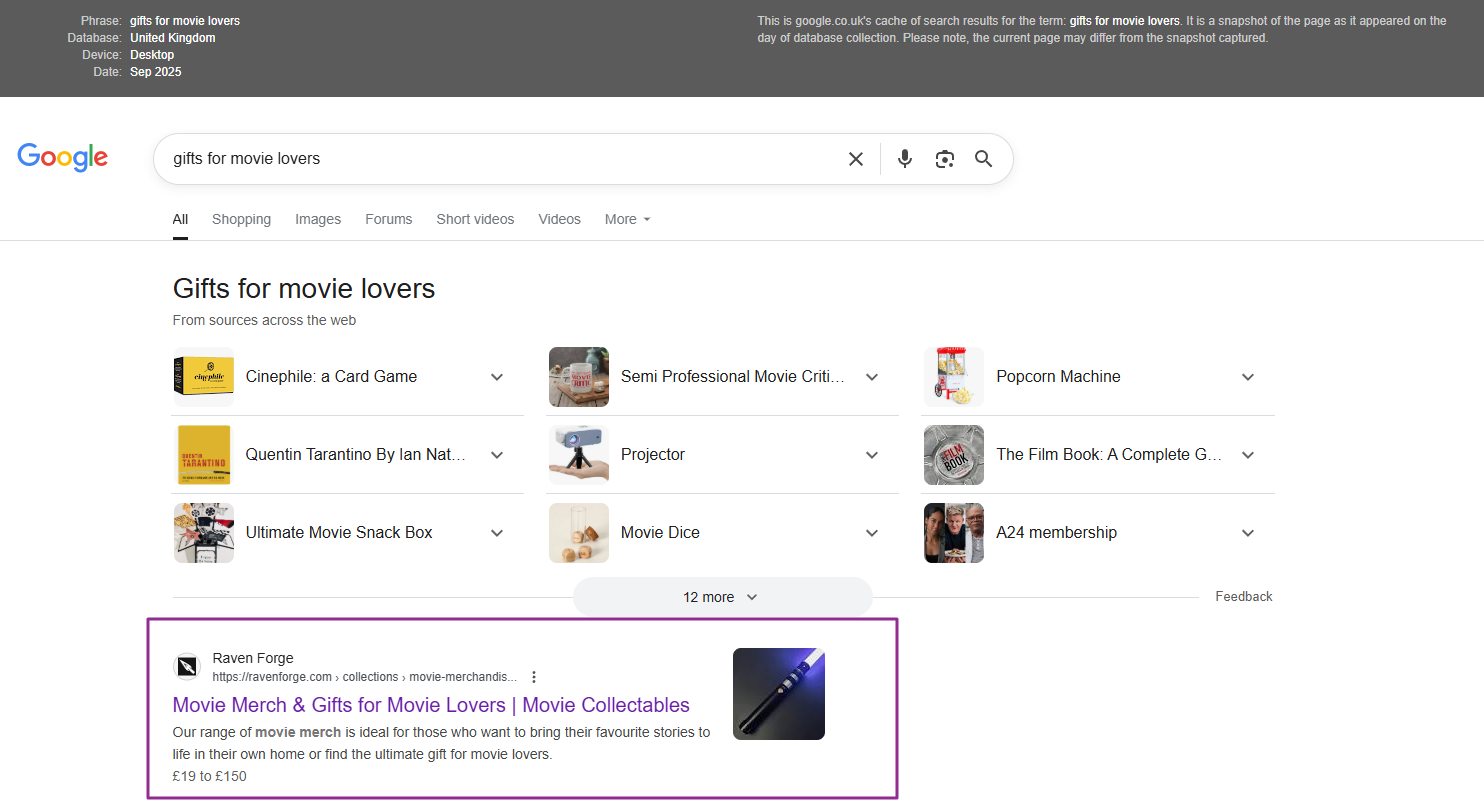Click the Feedback link
The width and height of the screenshot is (1484, 809).
(x=1244, y=596)
